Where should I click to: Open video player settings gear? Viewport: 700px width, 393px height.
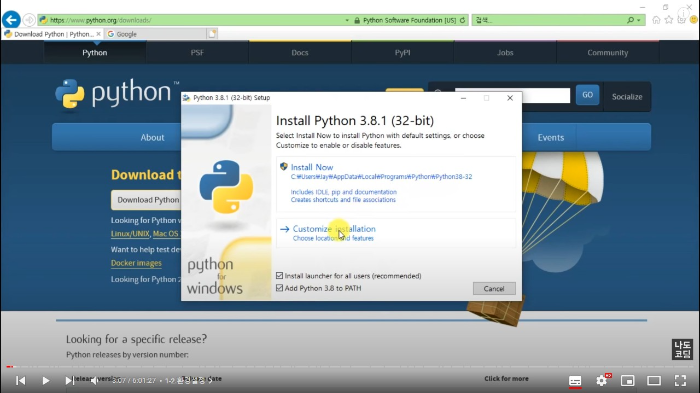coord(602,380)
